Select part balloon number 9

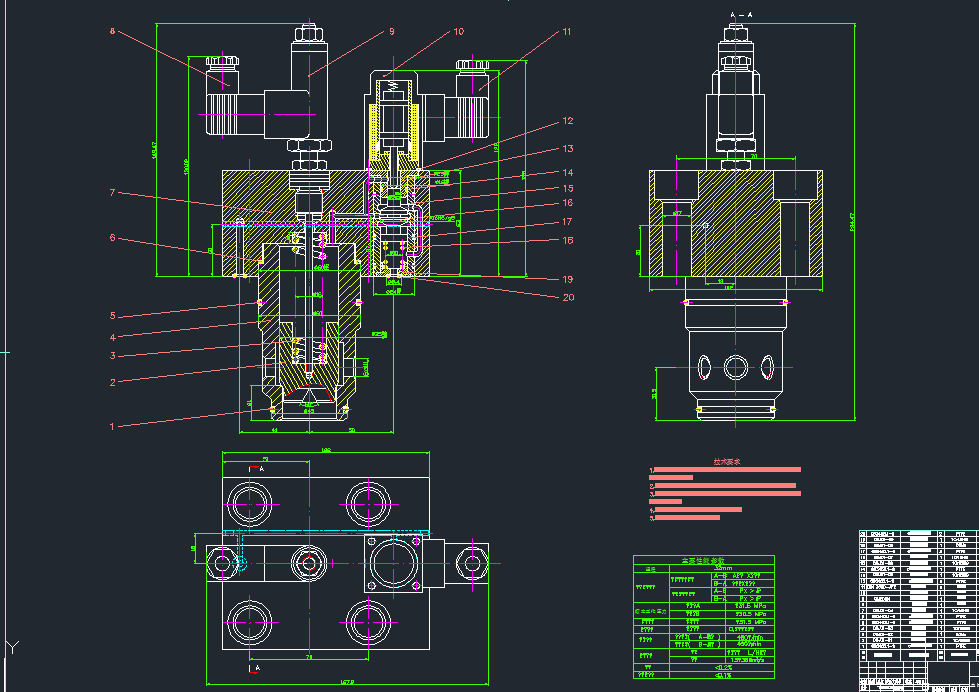pos(393,30)
